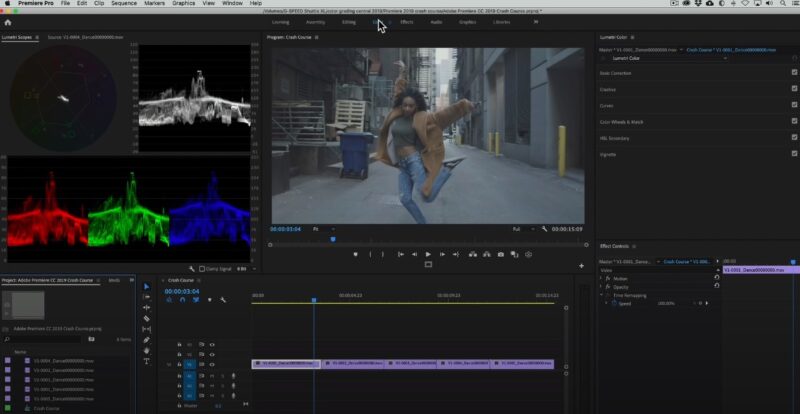Open Lumetri Scopes settings wrench

(192, 269)
